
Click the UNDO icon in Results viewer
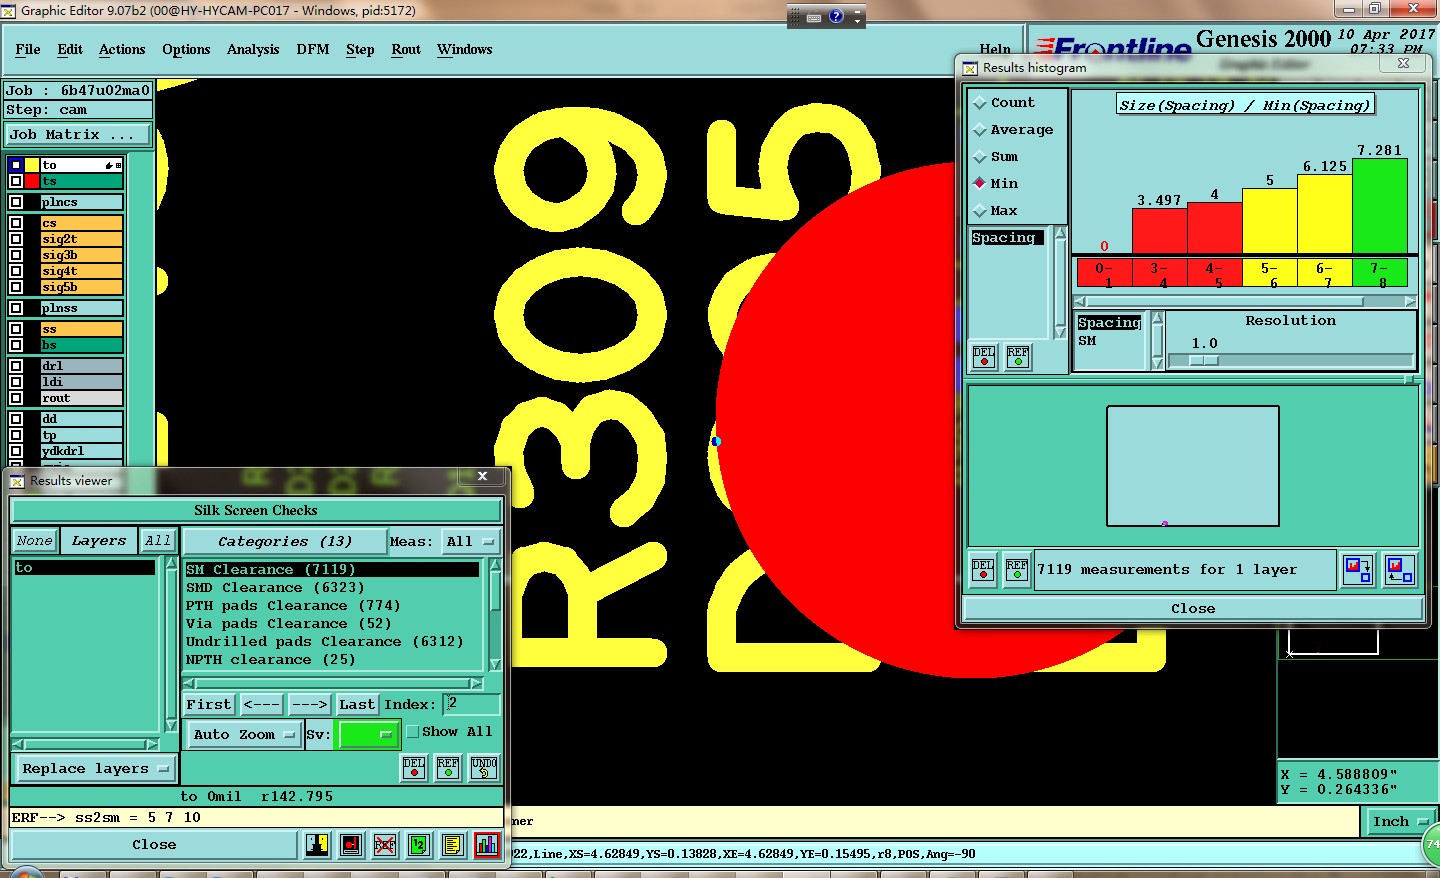484,768
